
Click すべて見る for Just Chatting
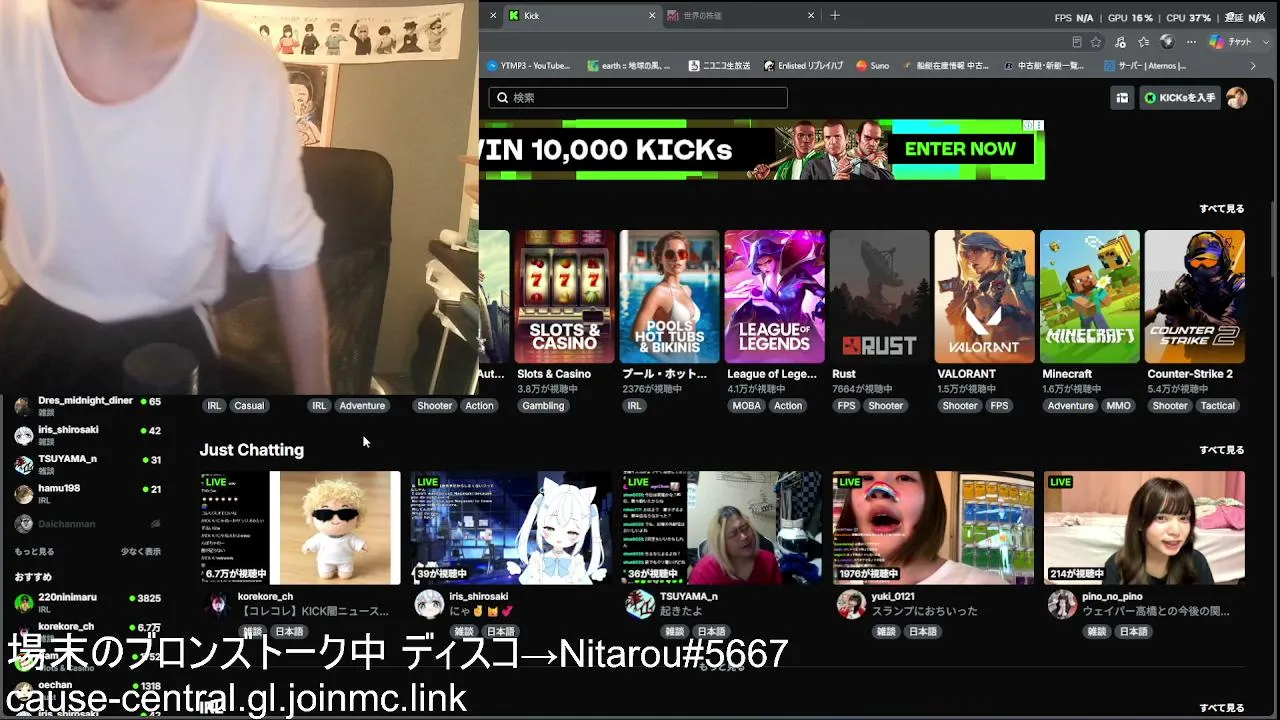pos(1222,450)
